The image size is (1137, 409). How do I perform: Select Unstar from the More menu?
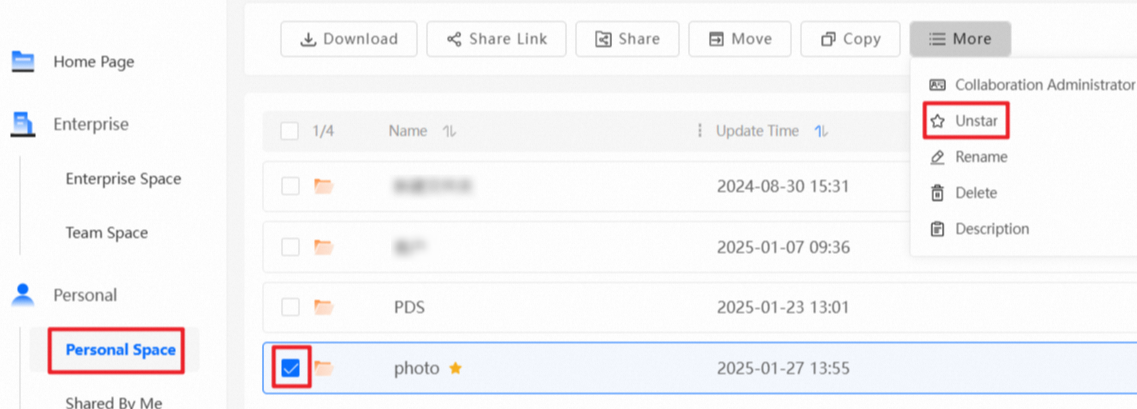[966, 121]
